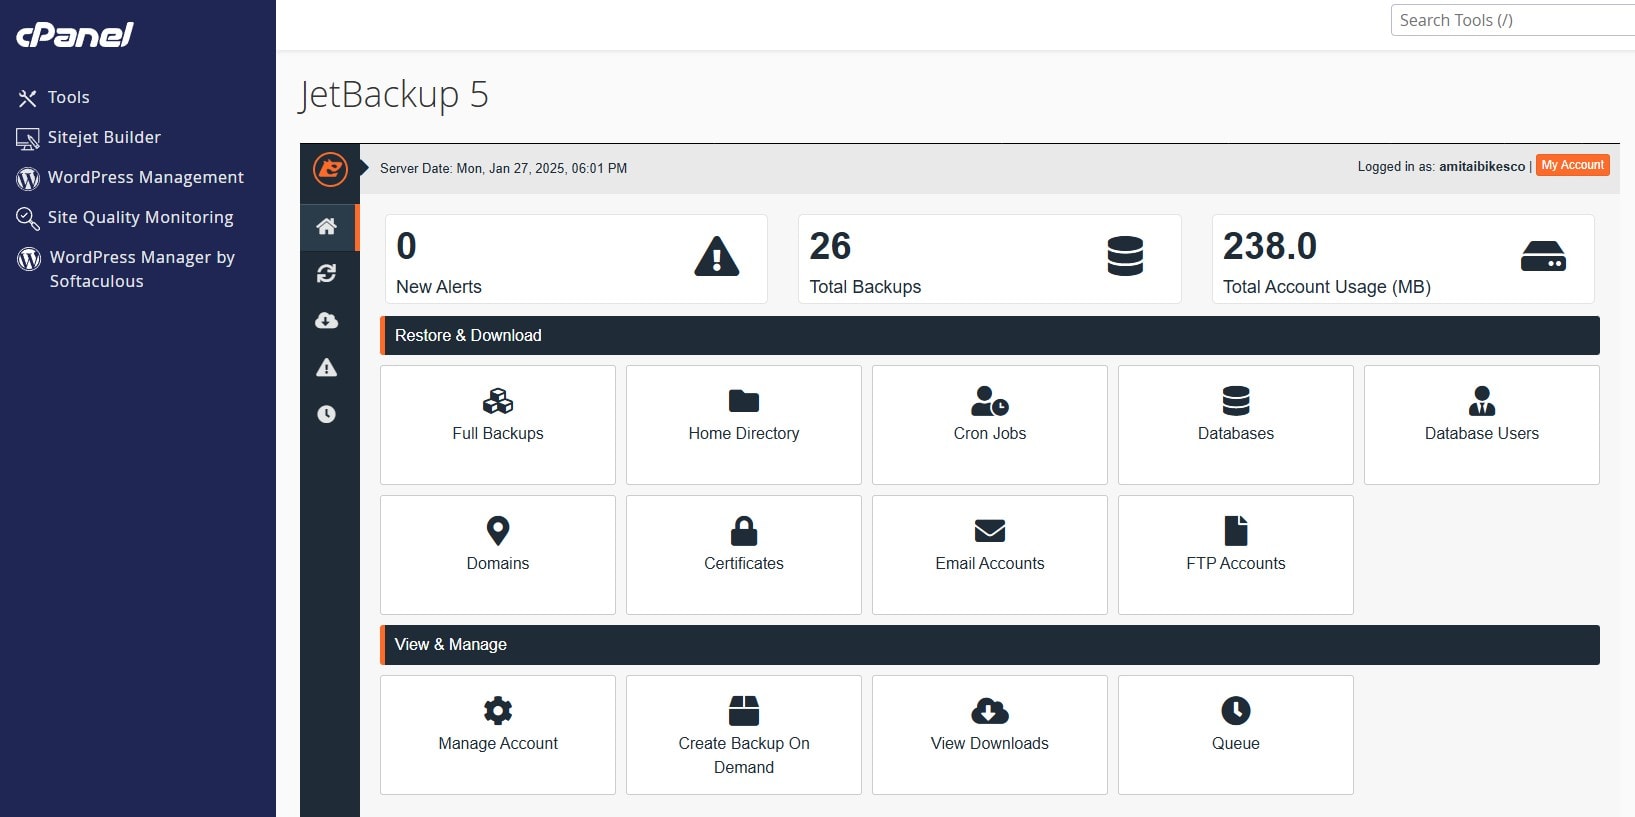The width and height of the screenshot is (1635, 817).
Task: Open View Downloads tile
Action: pos(990,735)
